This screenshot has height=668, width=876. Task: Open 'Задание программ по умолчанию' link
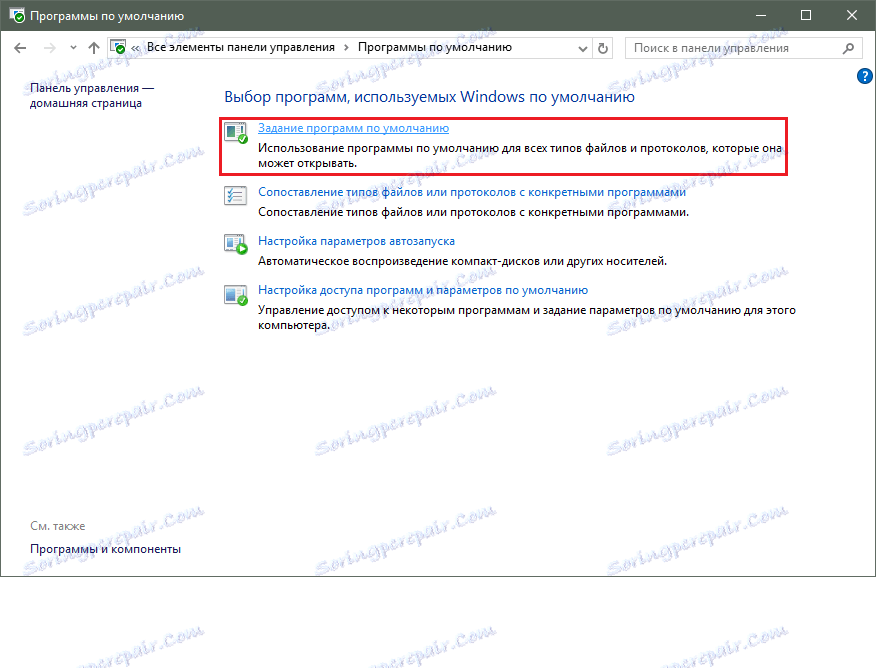pyautogui.click(x=353, y=128)
